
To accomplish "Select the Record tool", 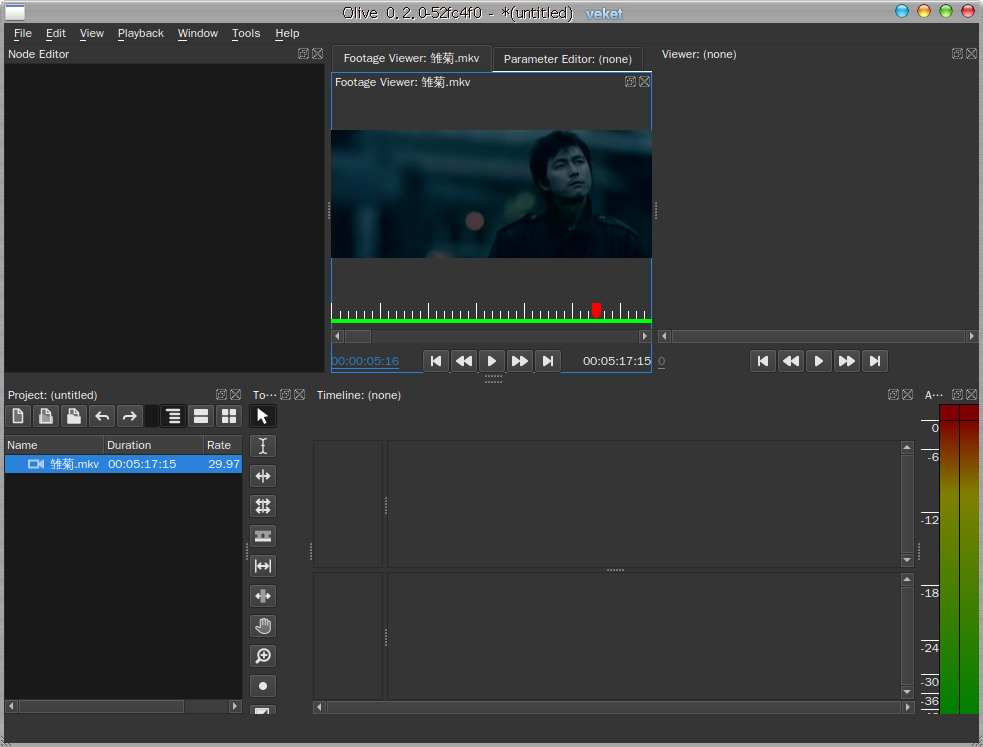I will click(x=263, y=686).
